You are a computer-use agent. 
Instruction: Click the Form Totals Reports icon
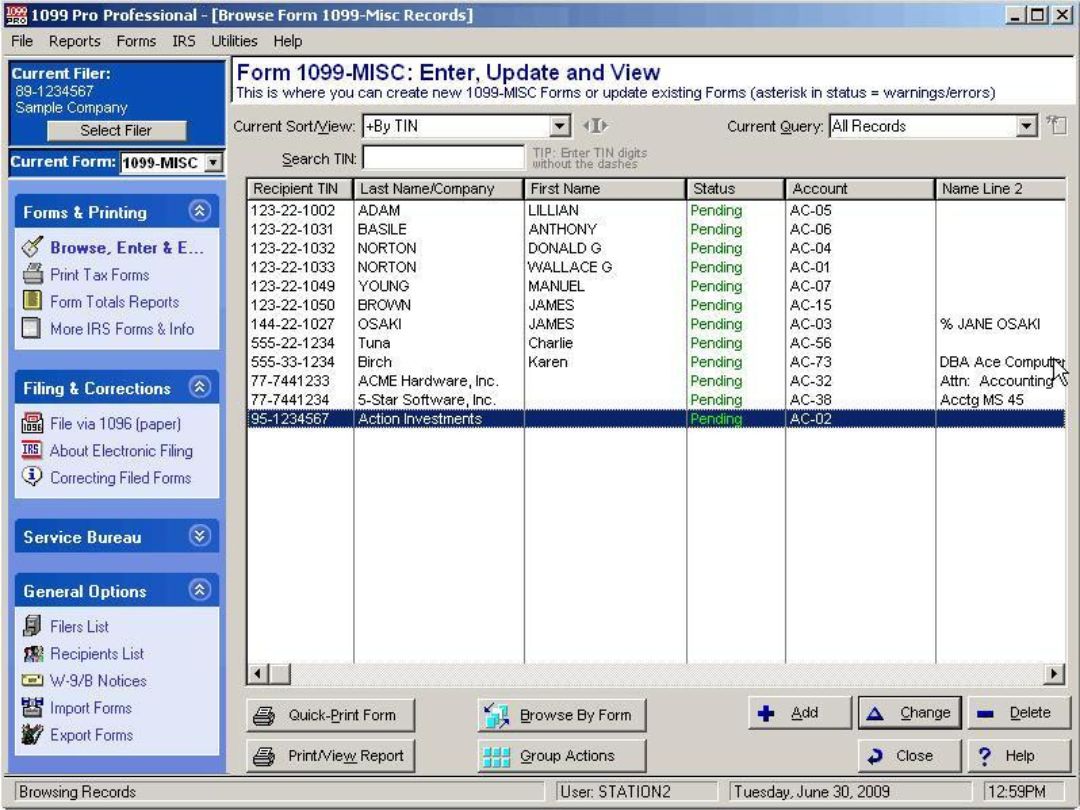point(32,300)
